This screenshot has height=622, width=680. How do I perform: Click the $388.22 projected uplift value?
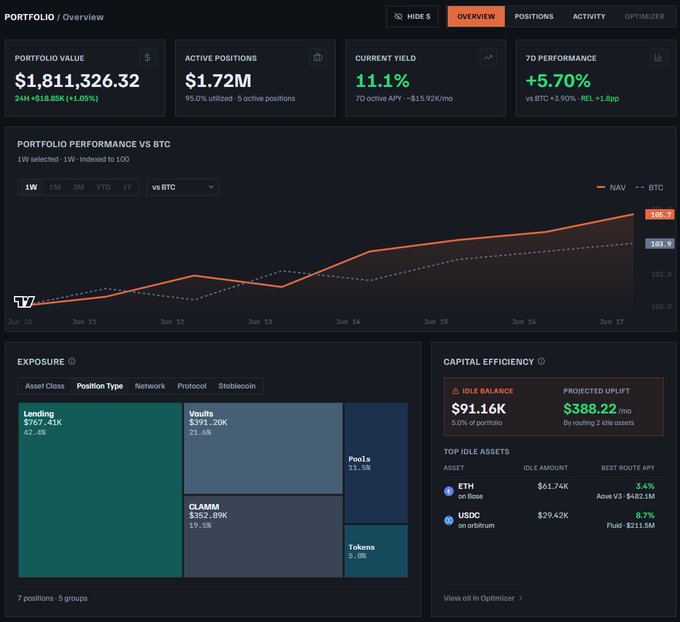pyautogui.click(x=590, y=409)
